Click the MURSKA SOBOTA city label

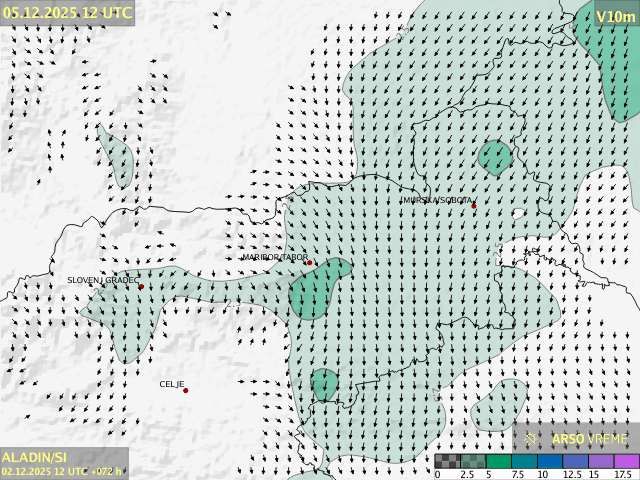click(x=437, y=201)
